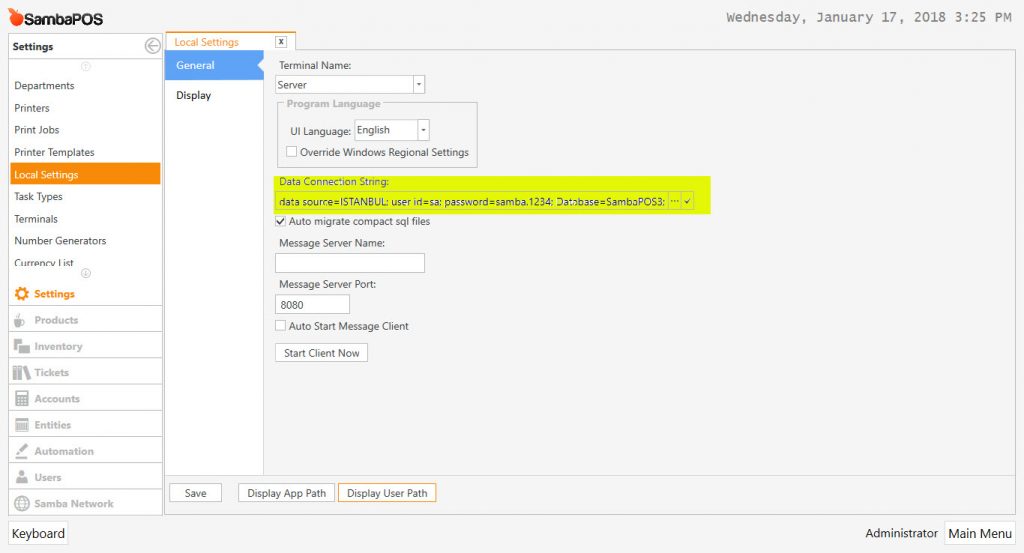This screenshot has height=553, width=1024.
Task: Click the Administrator user label
Action: point(901,533)
